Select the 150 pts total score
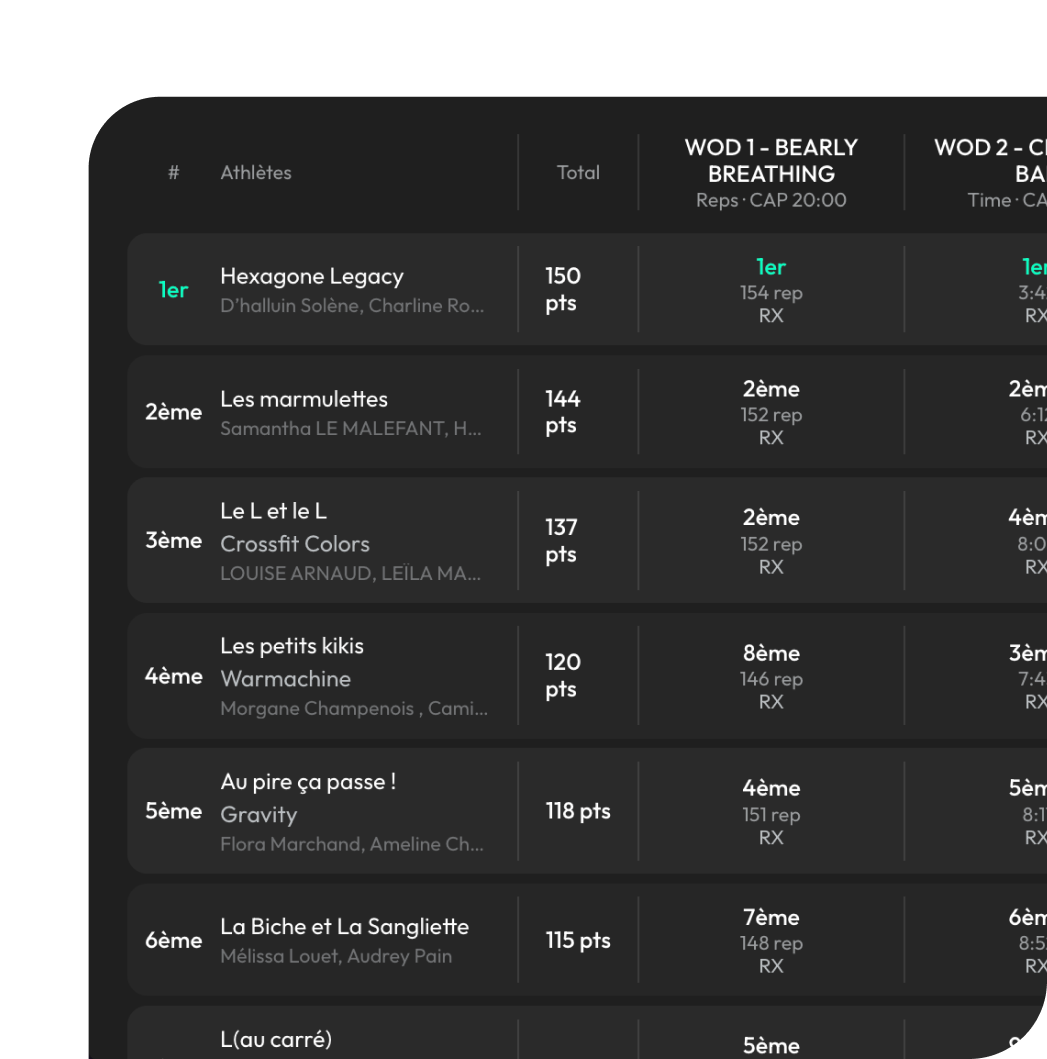Screen dimensions: 1047x1059 pos(563,289)
